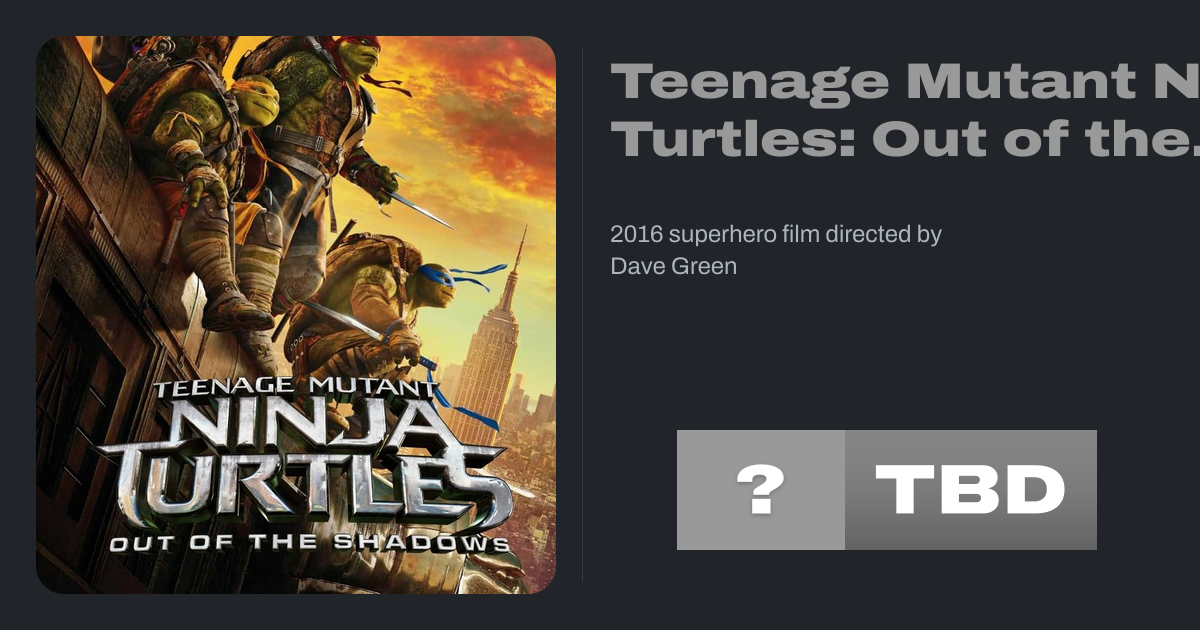This screenshot has height=630, width=1200.
Task: Click the vertical divider beside the poster
Action: coord(583,315)
